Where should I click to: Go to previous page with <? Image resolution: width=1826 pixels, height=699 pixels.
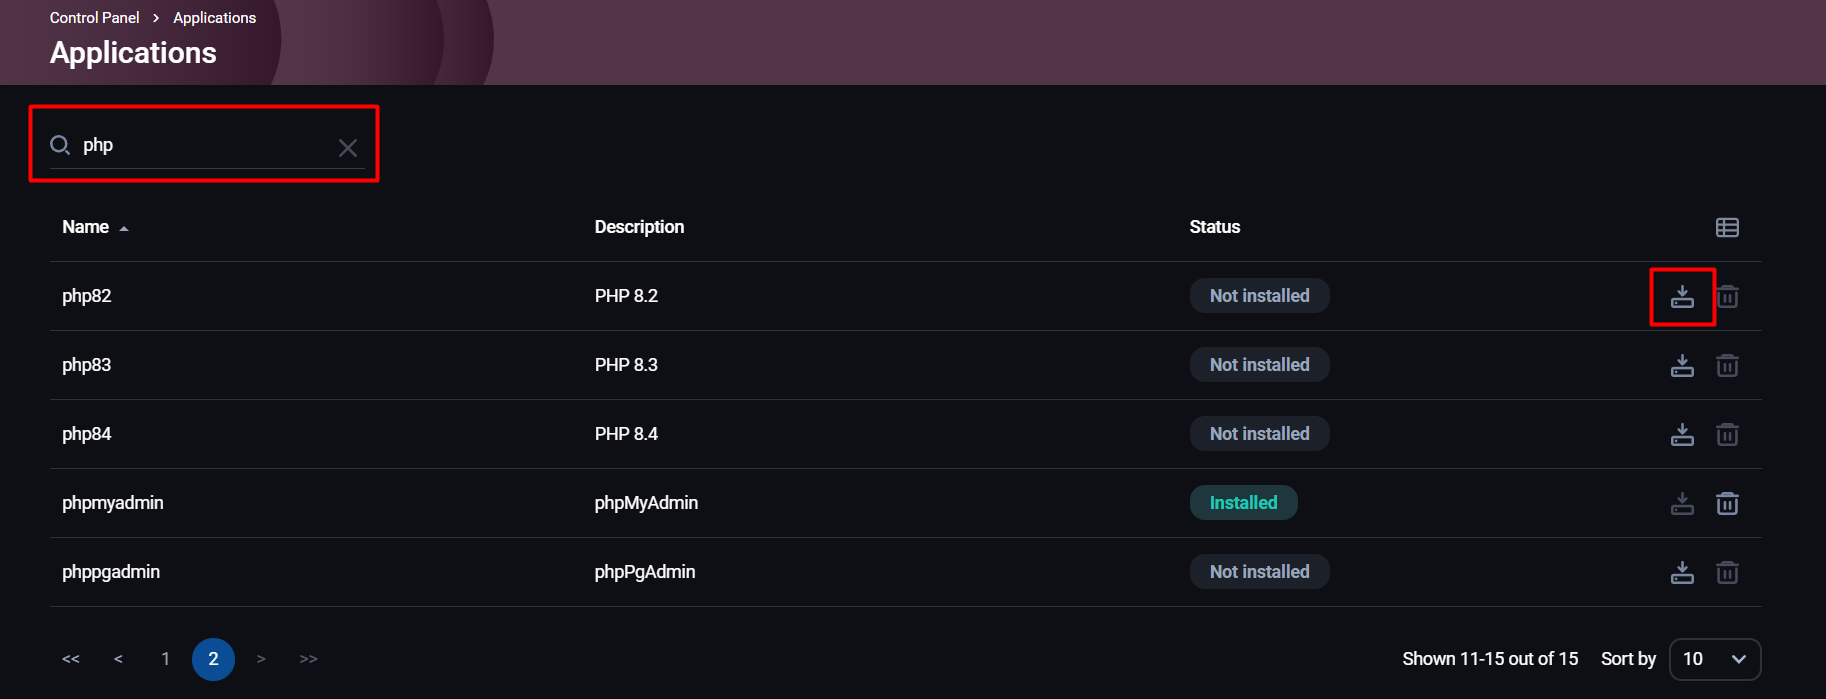point(118,659)
